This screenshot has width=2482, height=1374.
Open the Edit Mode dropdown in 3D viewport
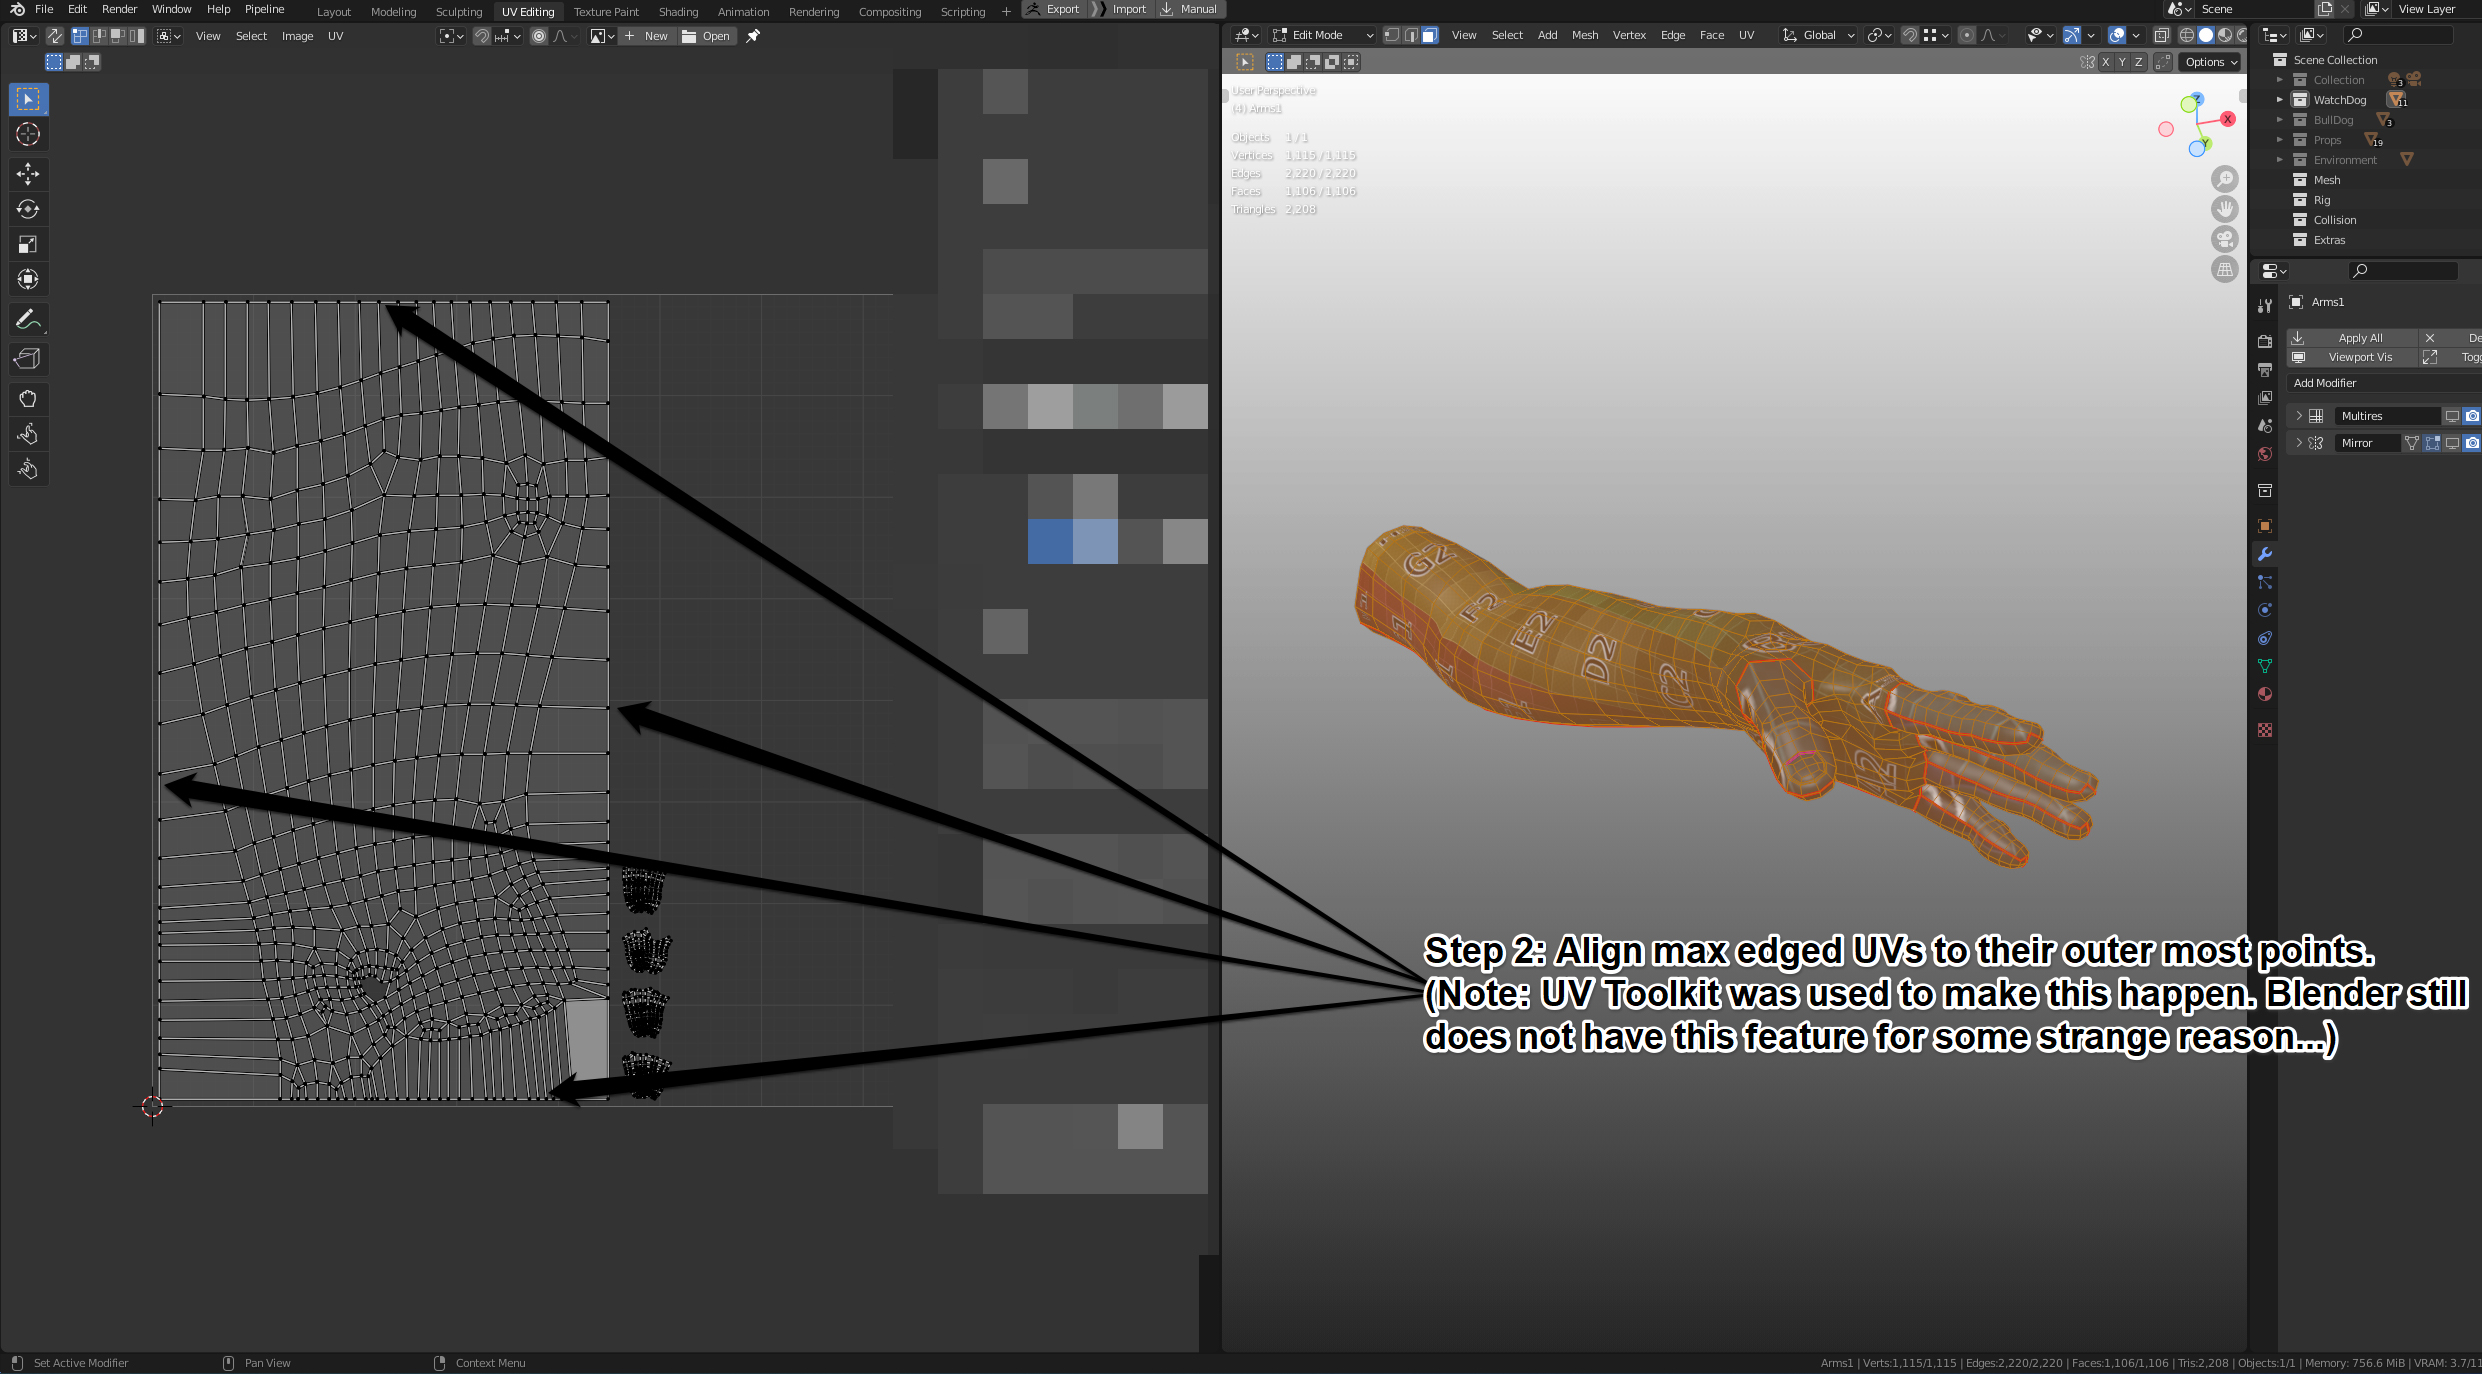1323,35
